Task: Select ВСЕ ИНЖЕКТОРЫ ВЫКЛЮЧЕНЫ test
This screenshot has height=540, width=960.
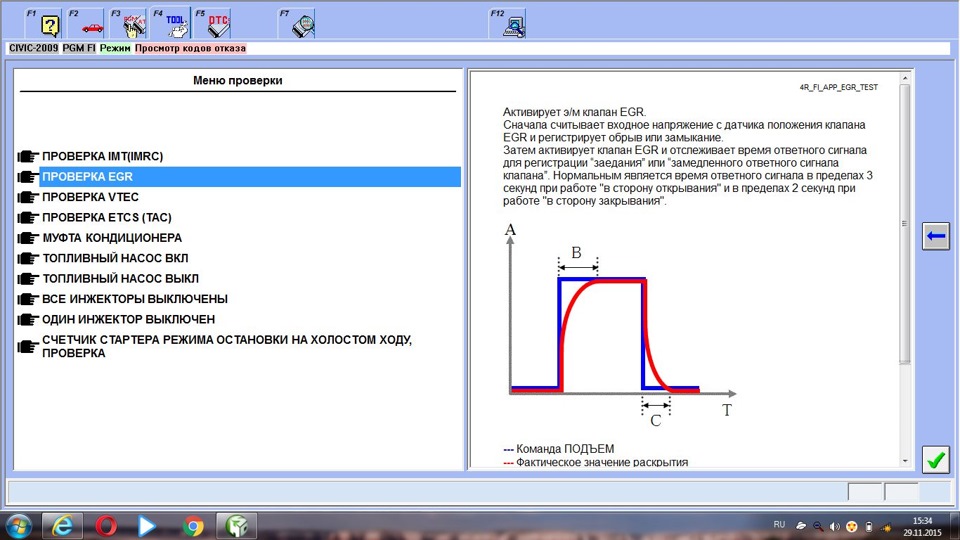Action: click(135, 299)
